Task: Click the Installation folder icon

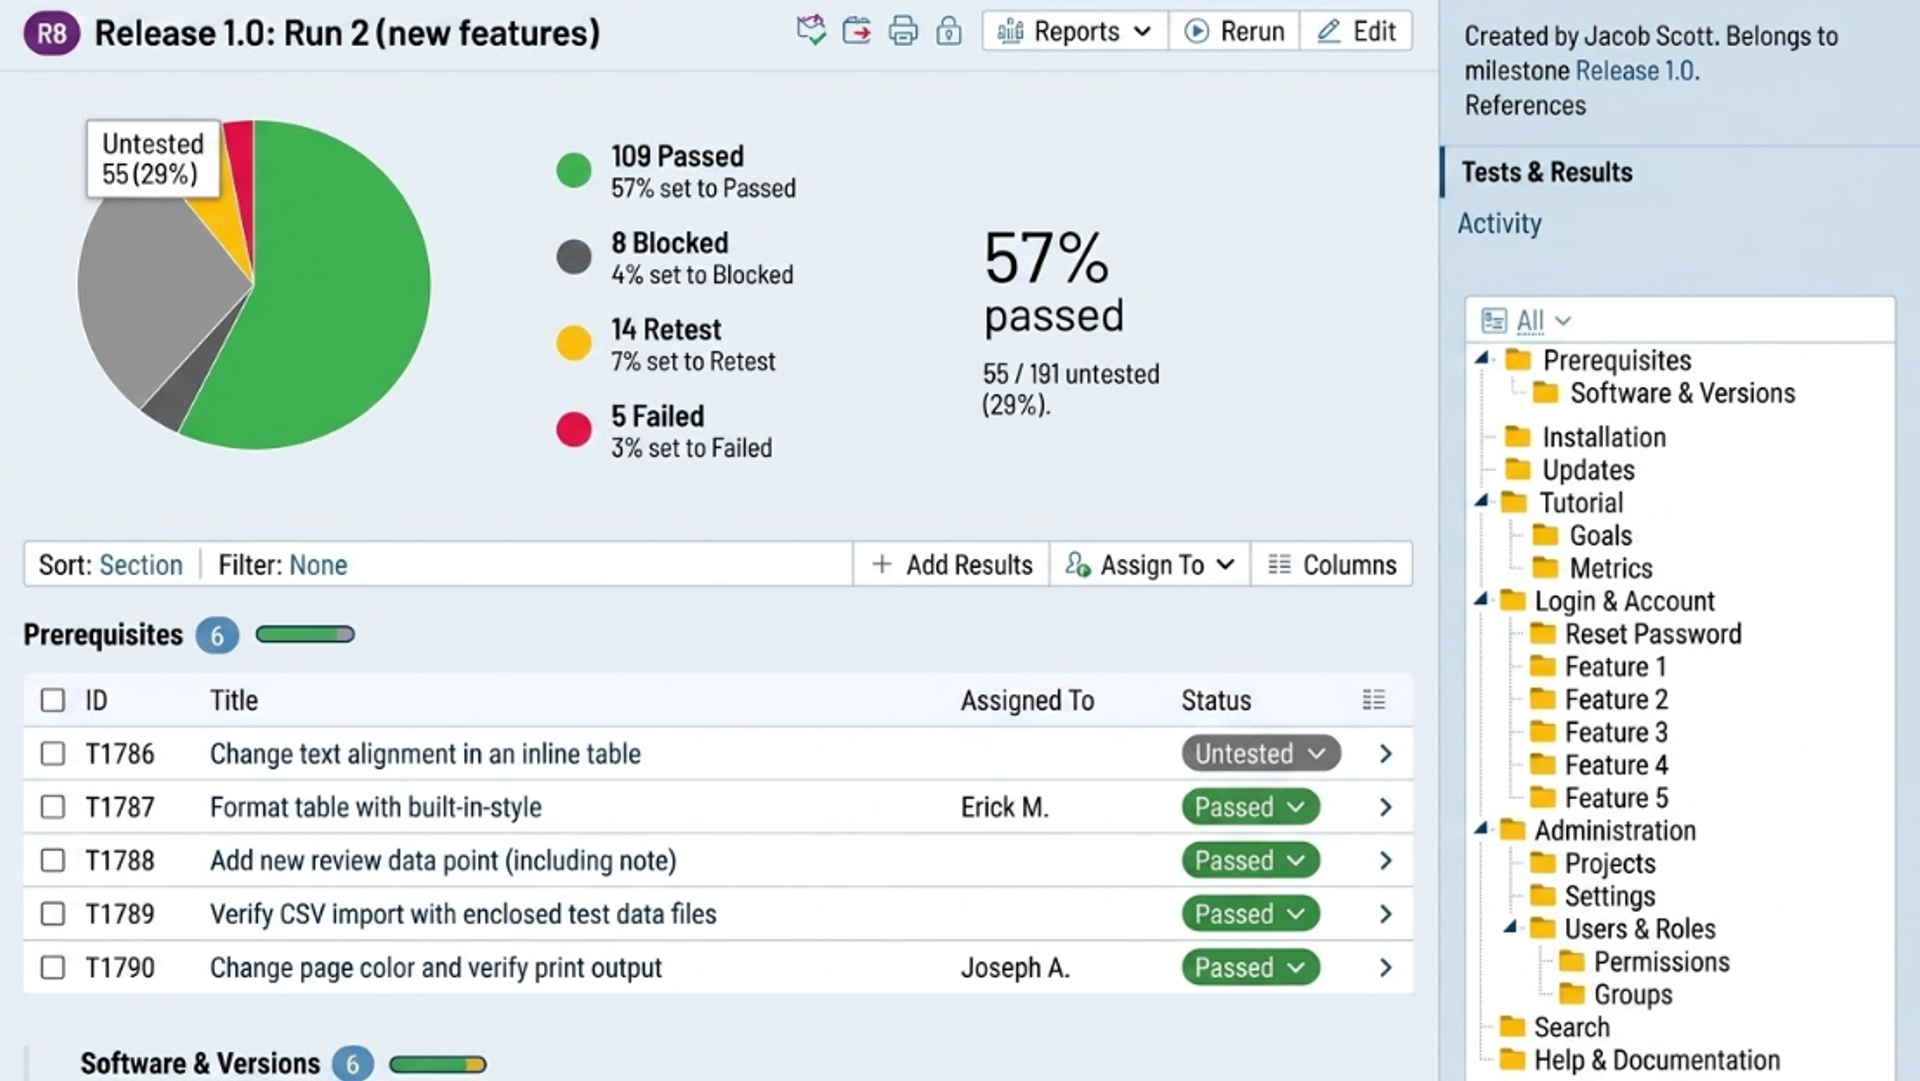Action: 1518,436
